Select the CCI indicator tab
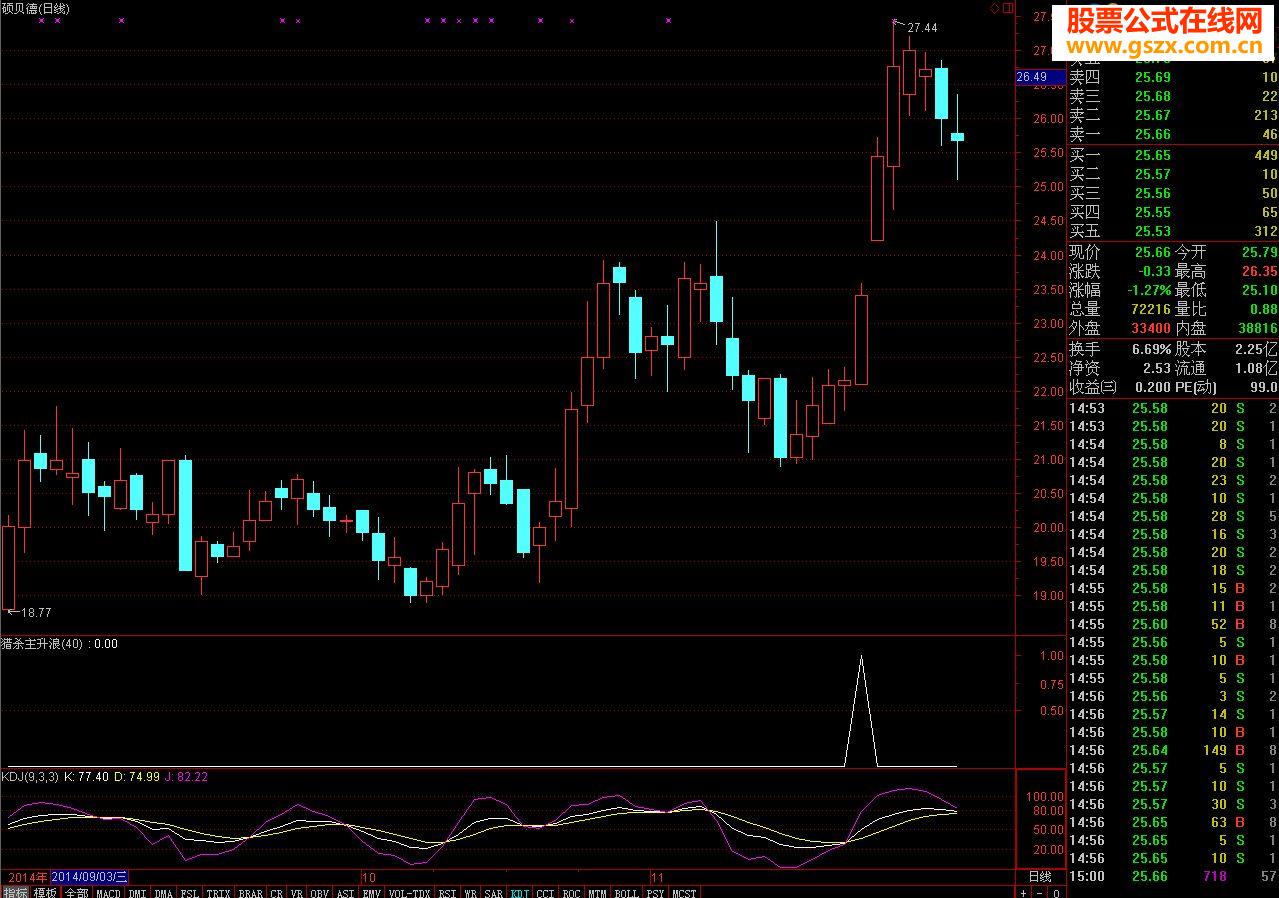Image resolution: width=1279 pixels, height=898 pixels. click(x=546, y=892)
